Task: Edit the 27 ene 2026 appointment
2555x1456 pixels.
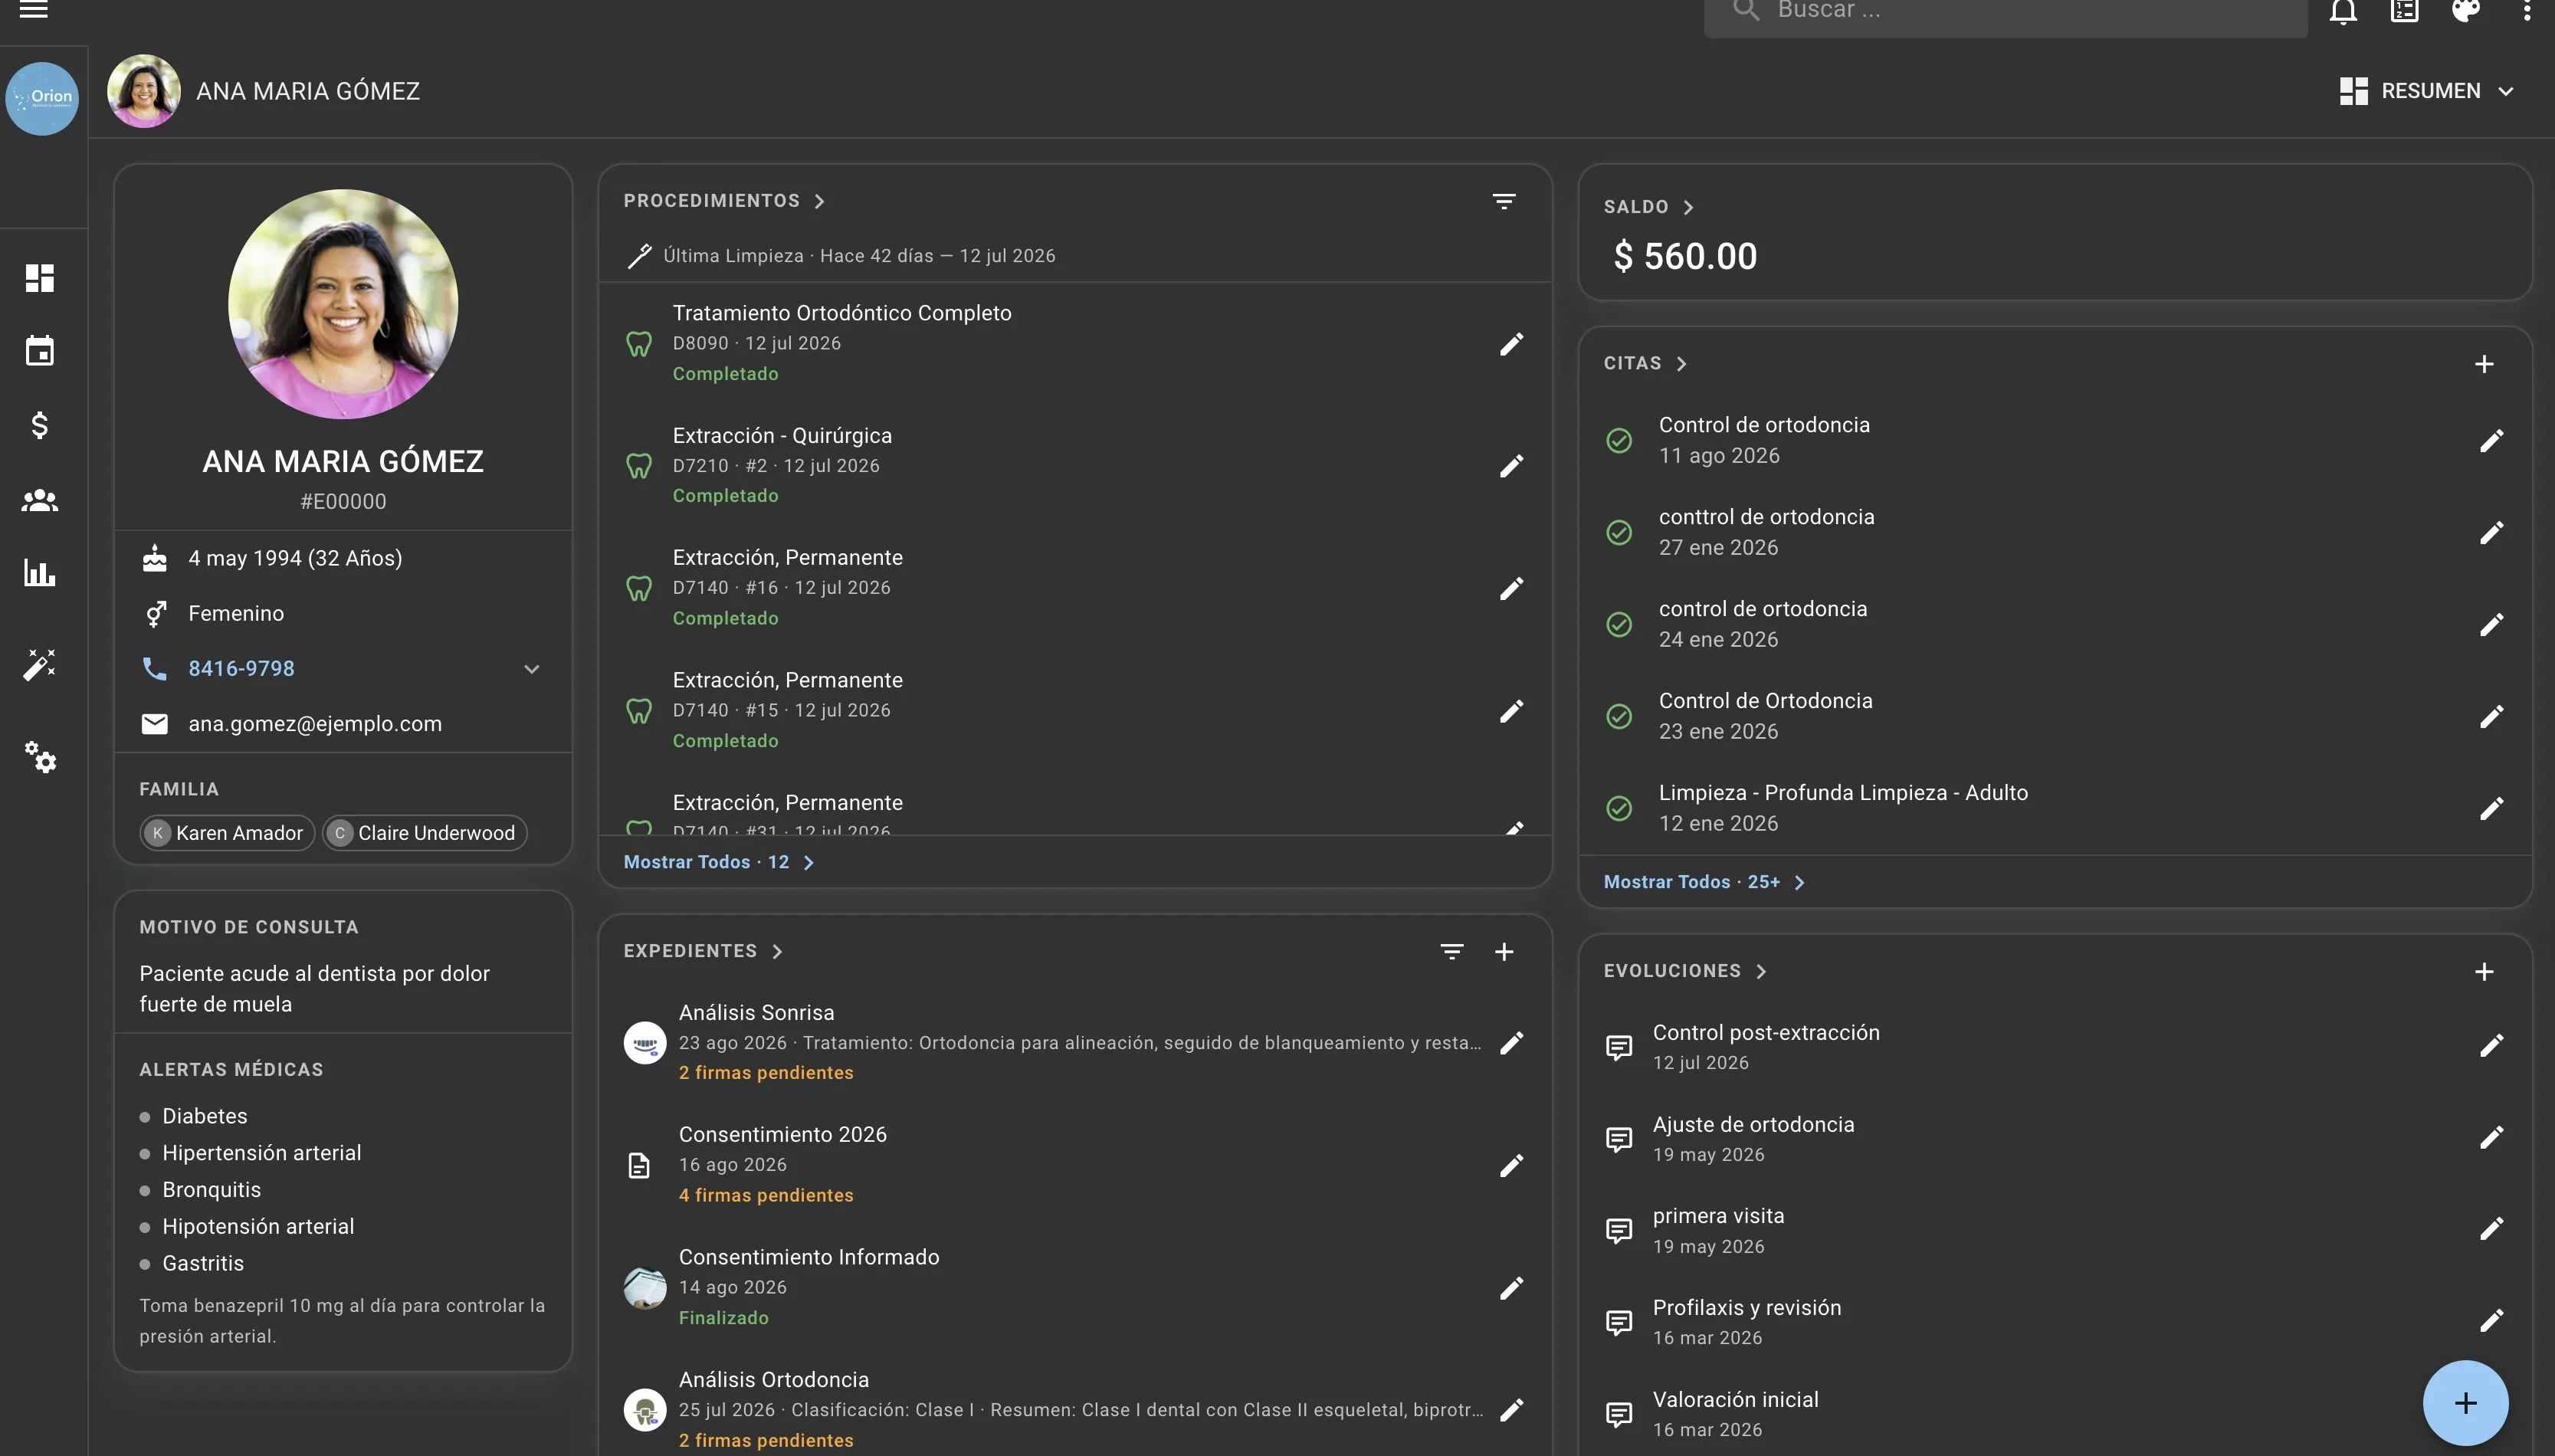Action: pyautogui.click(x=2491, y=533)
